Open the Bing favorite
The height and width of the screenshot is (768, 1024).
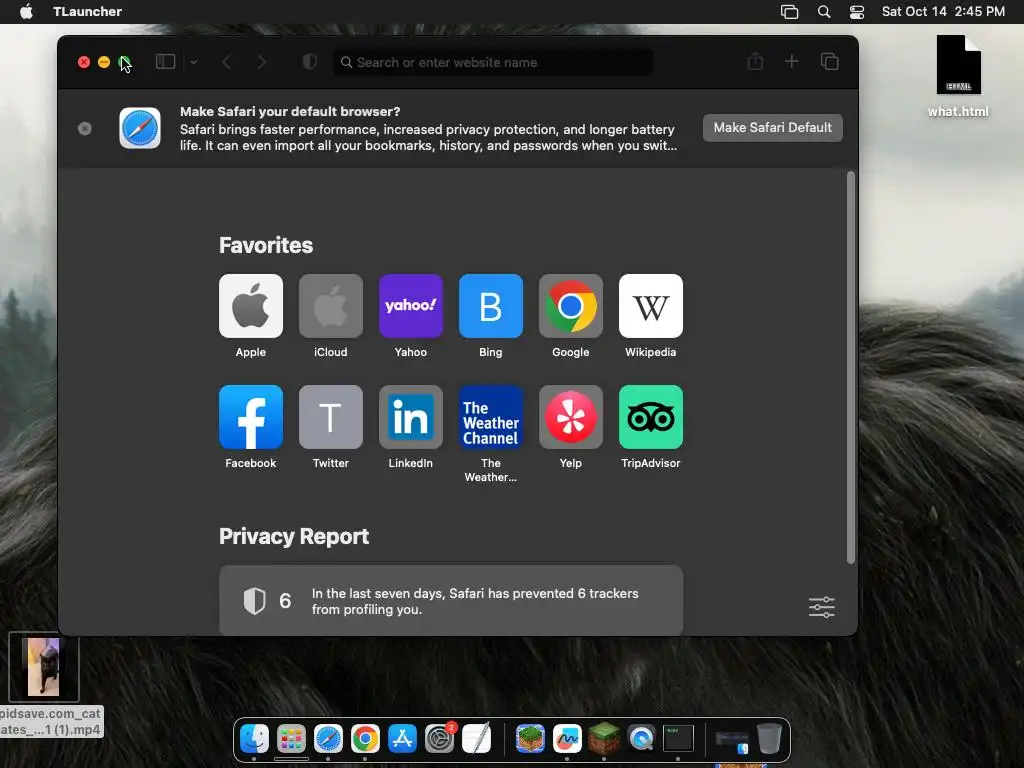490,306
